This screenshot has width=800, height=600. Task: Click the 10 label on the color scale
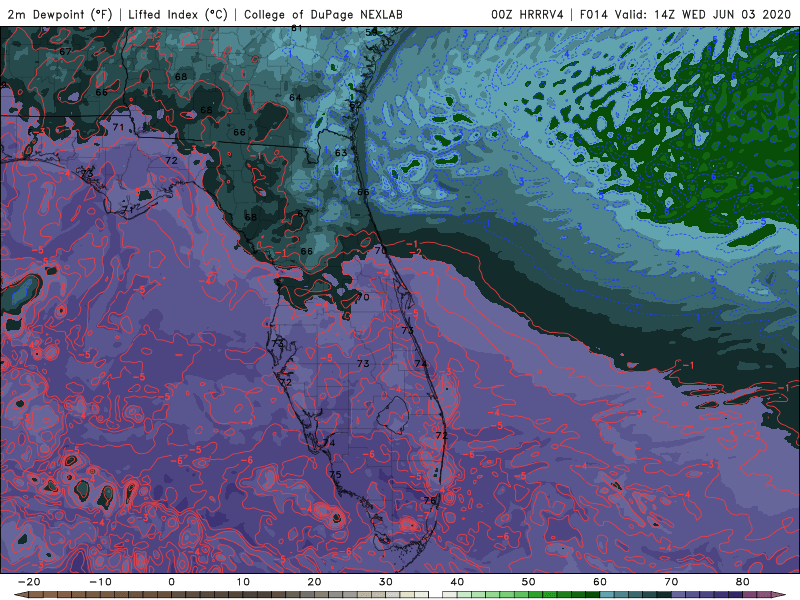point(243,582)
